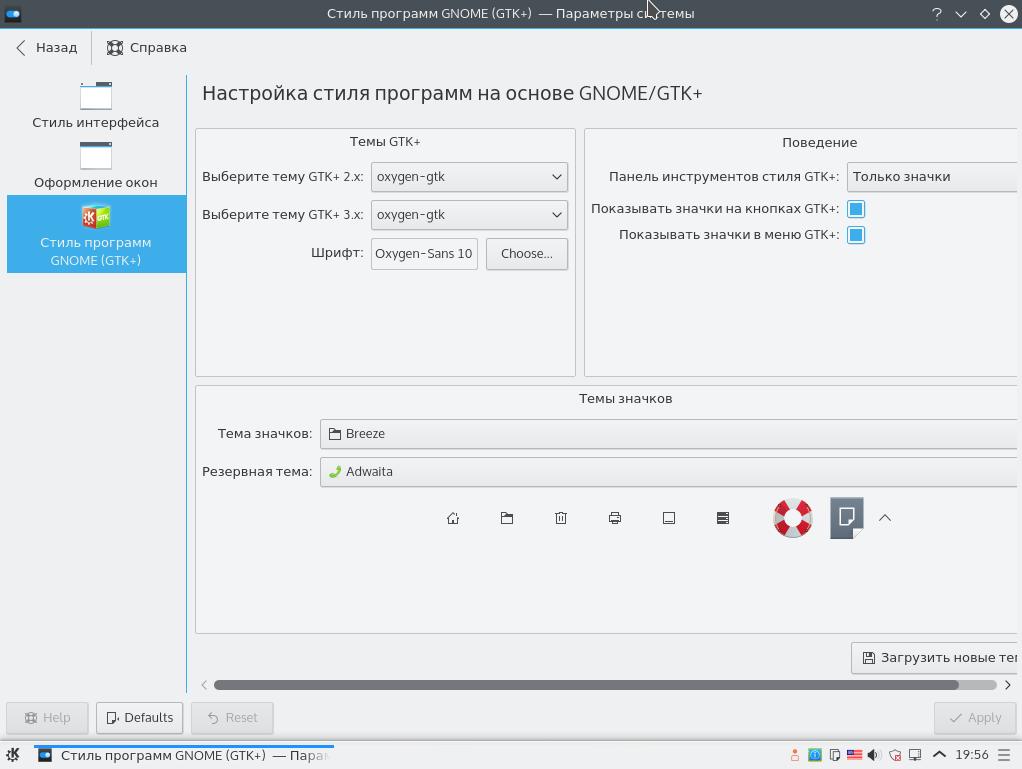
Task: Click the trash icon in preview row
Action: (561, 518)
